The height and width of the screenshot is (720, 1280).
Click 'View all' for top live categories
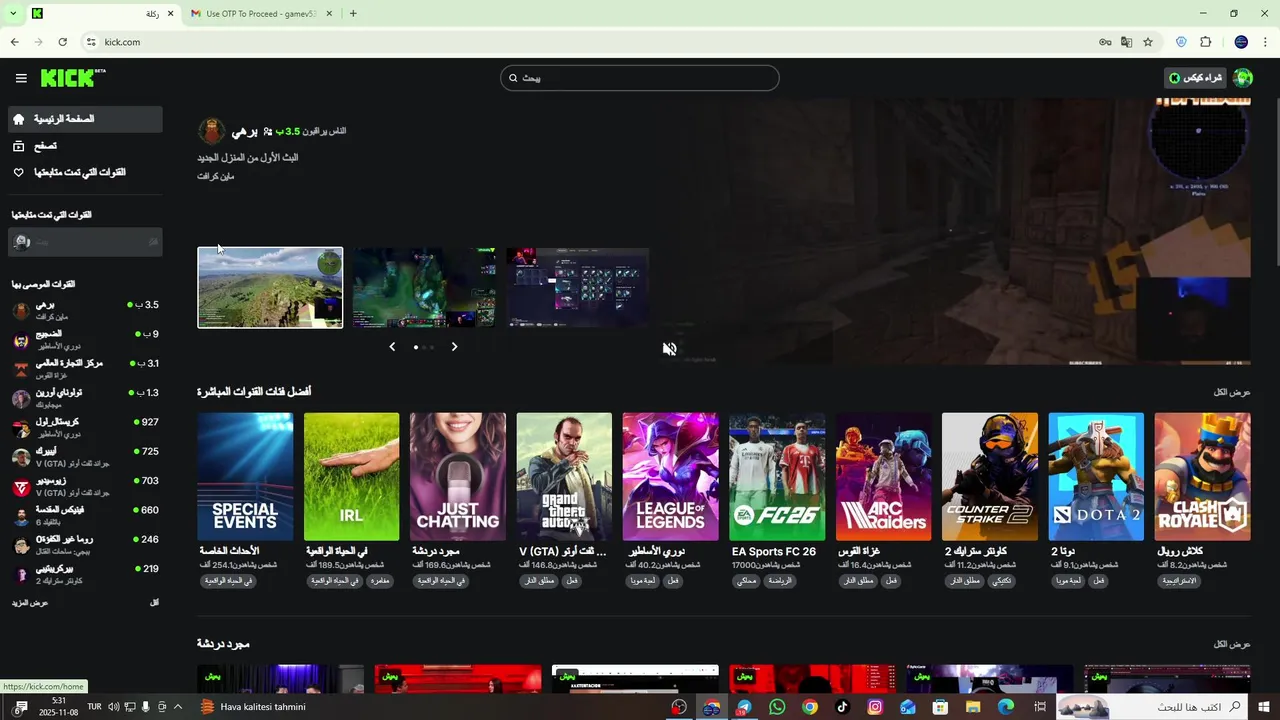[x=1232, y=392]
